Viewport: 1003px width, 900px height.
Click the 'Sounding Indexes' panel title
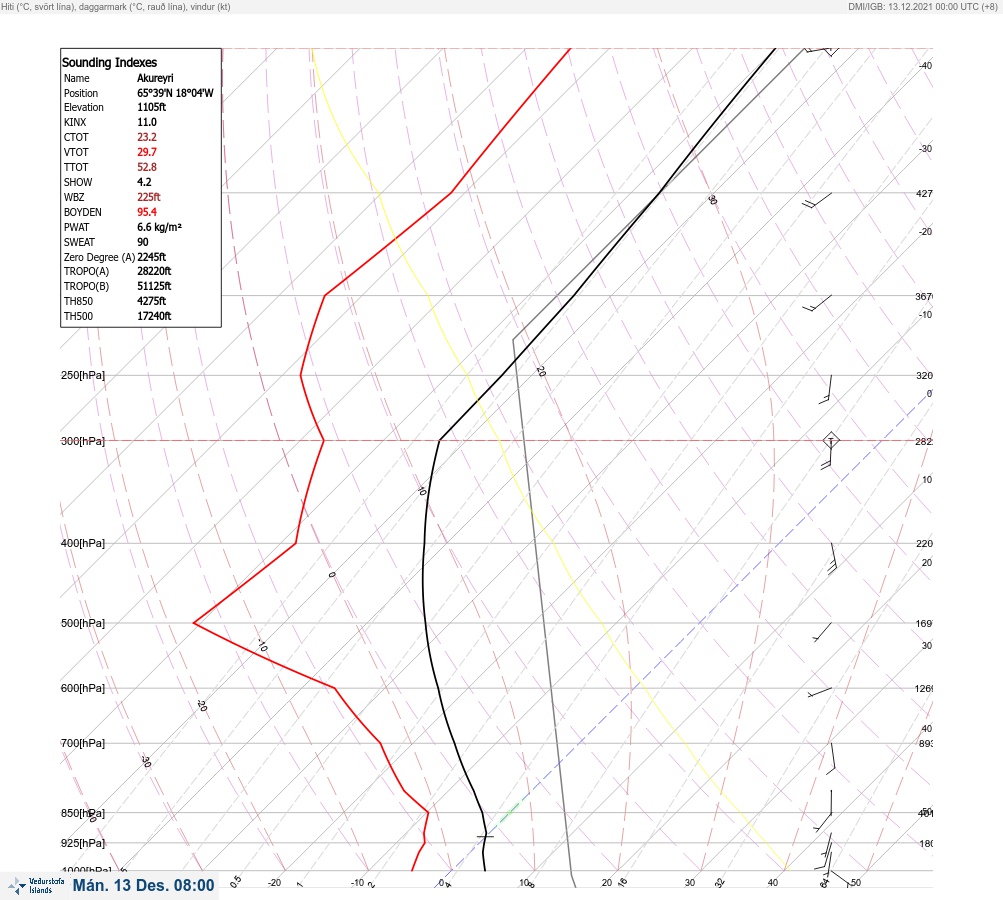109,62
